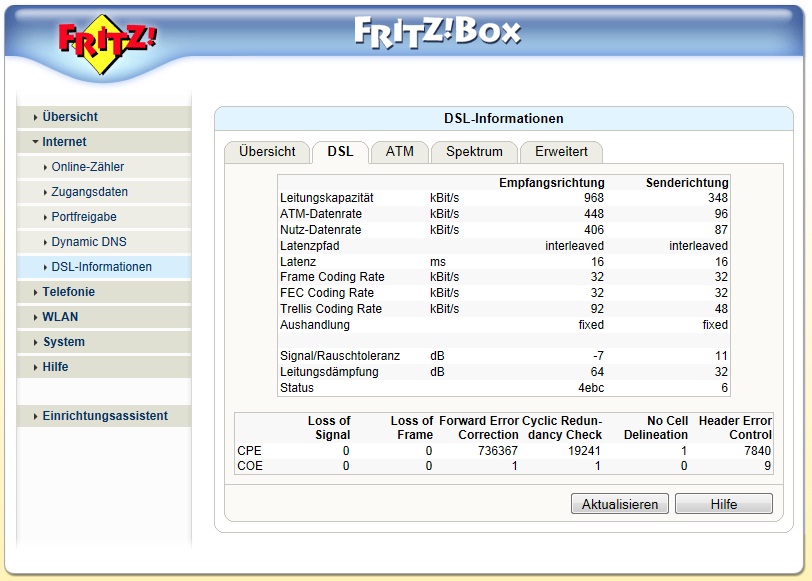The height and width of the screenshot is (581, 812).
Task: Click CPE error correction value 736367
Action: click(x=498, y=451)
